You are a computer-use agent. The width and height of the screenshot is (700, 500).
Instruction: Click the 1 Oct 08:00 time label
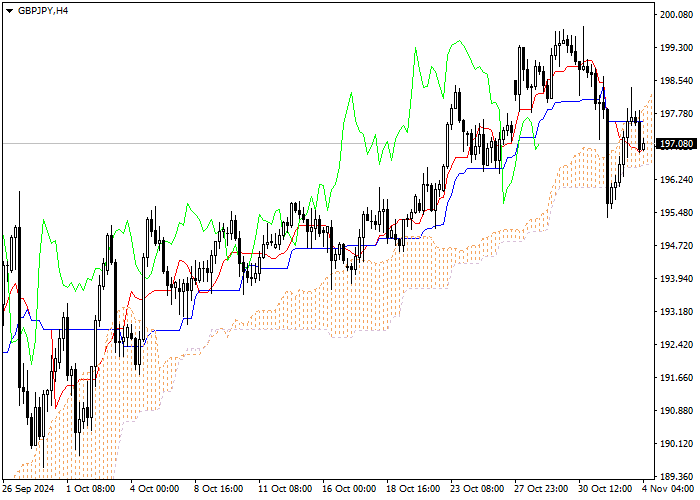pos(92,489)
